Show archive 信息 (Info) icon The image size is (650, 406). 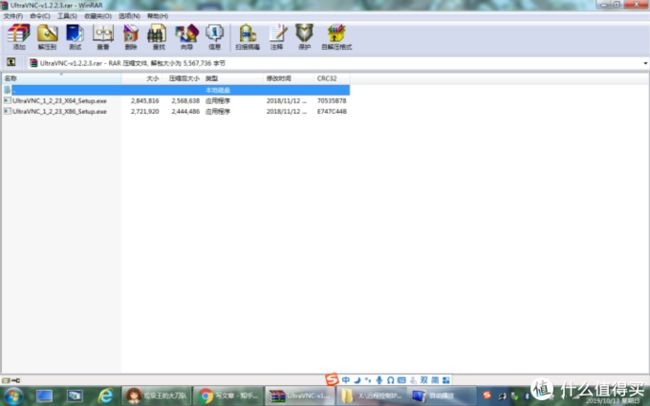pyautogui.click(x=214, y=36)
